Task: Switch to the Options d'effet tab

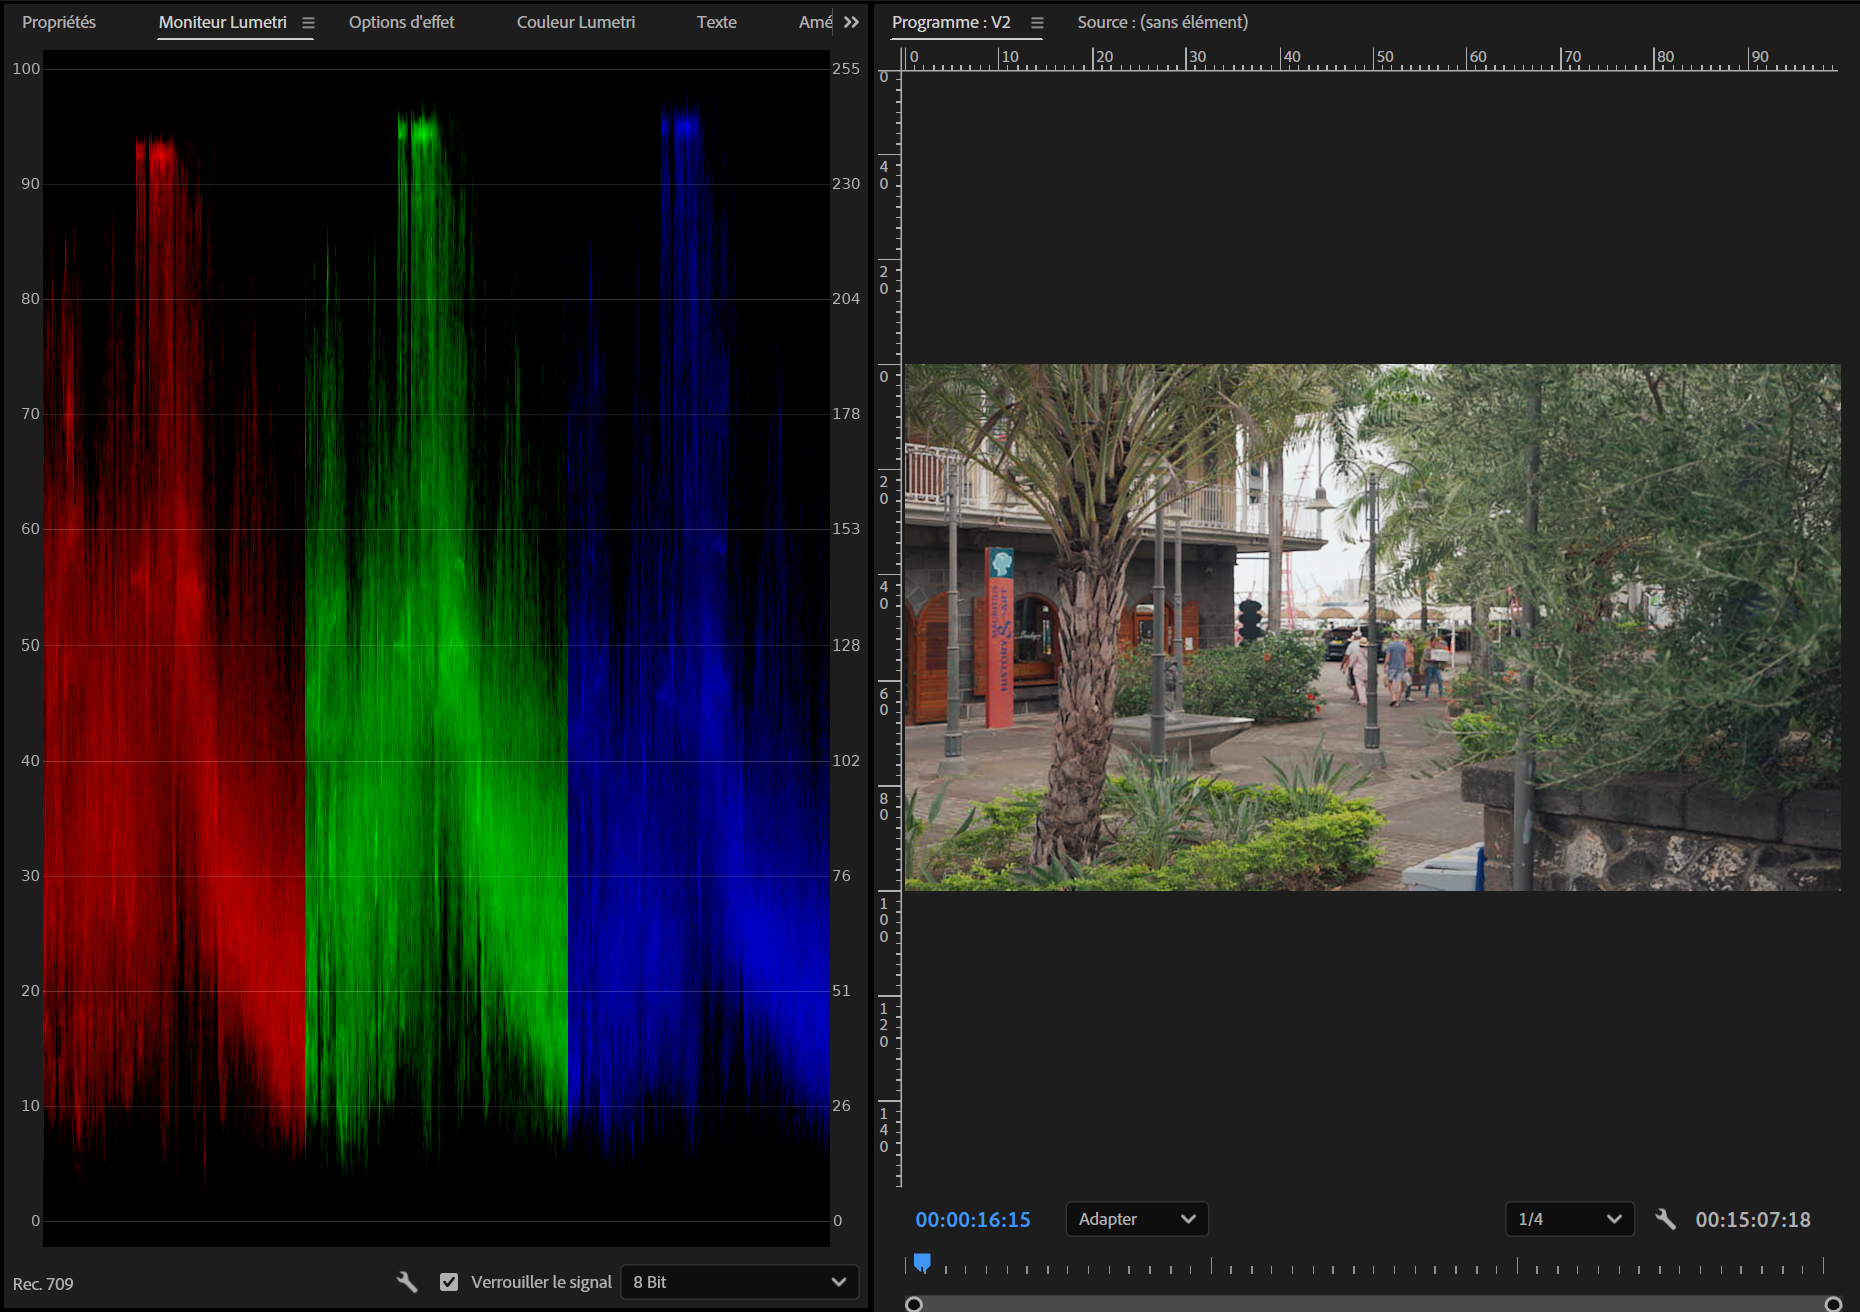Action: (x=401, y=22)
